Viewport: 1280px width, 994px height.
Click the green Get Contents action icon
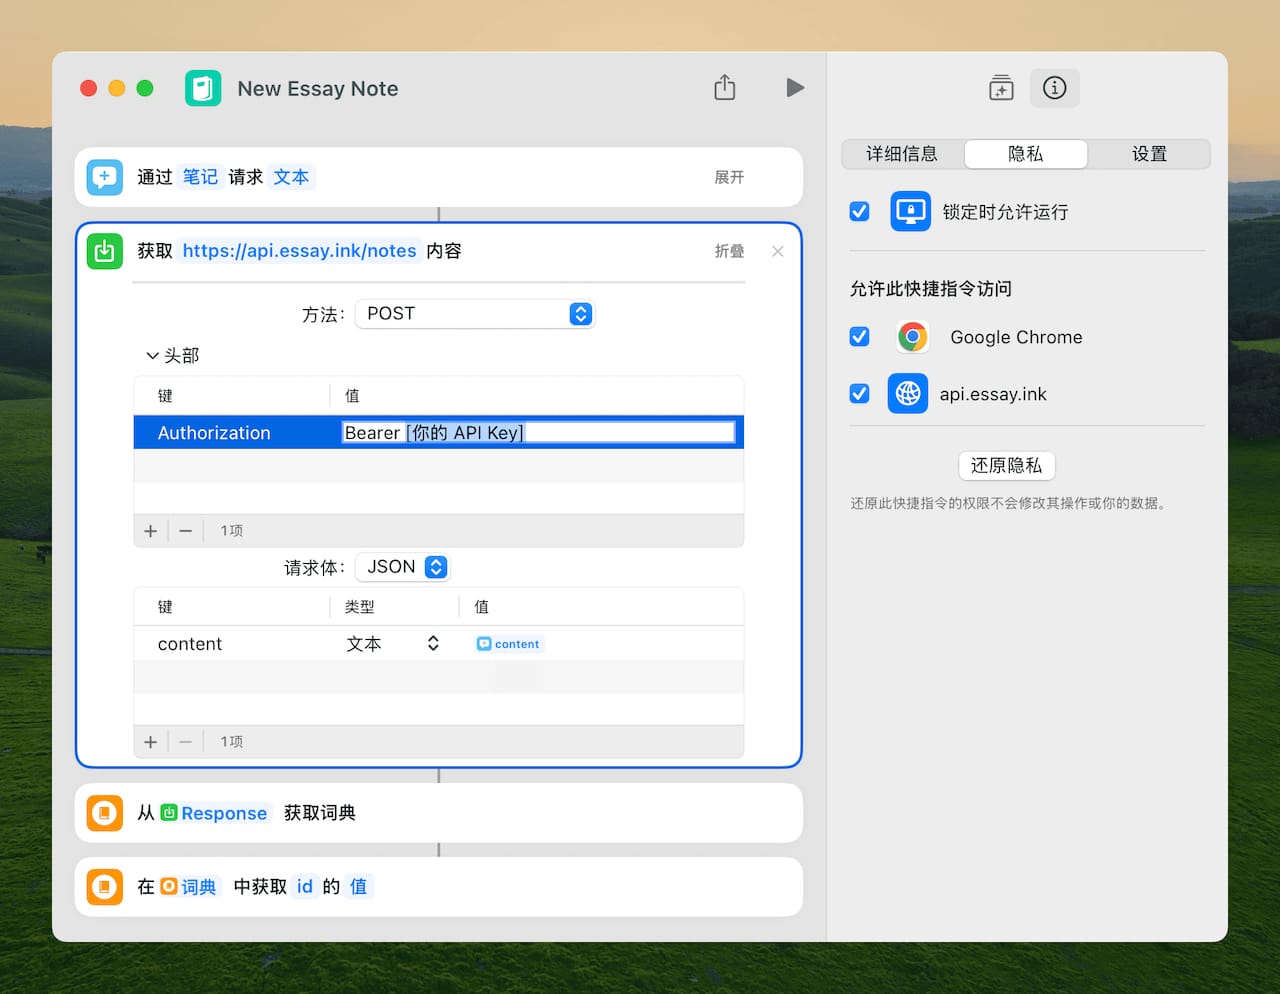tap(105, 251)
